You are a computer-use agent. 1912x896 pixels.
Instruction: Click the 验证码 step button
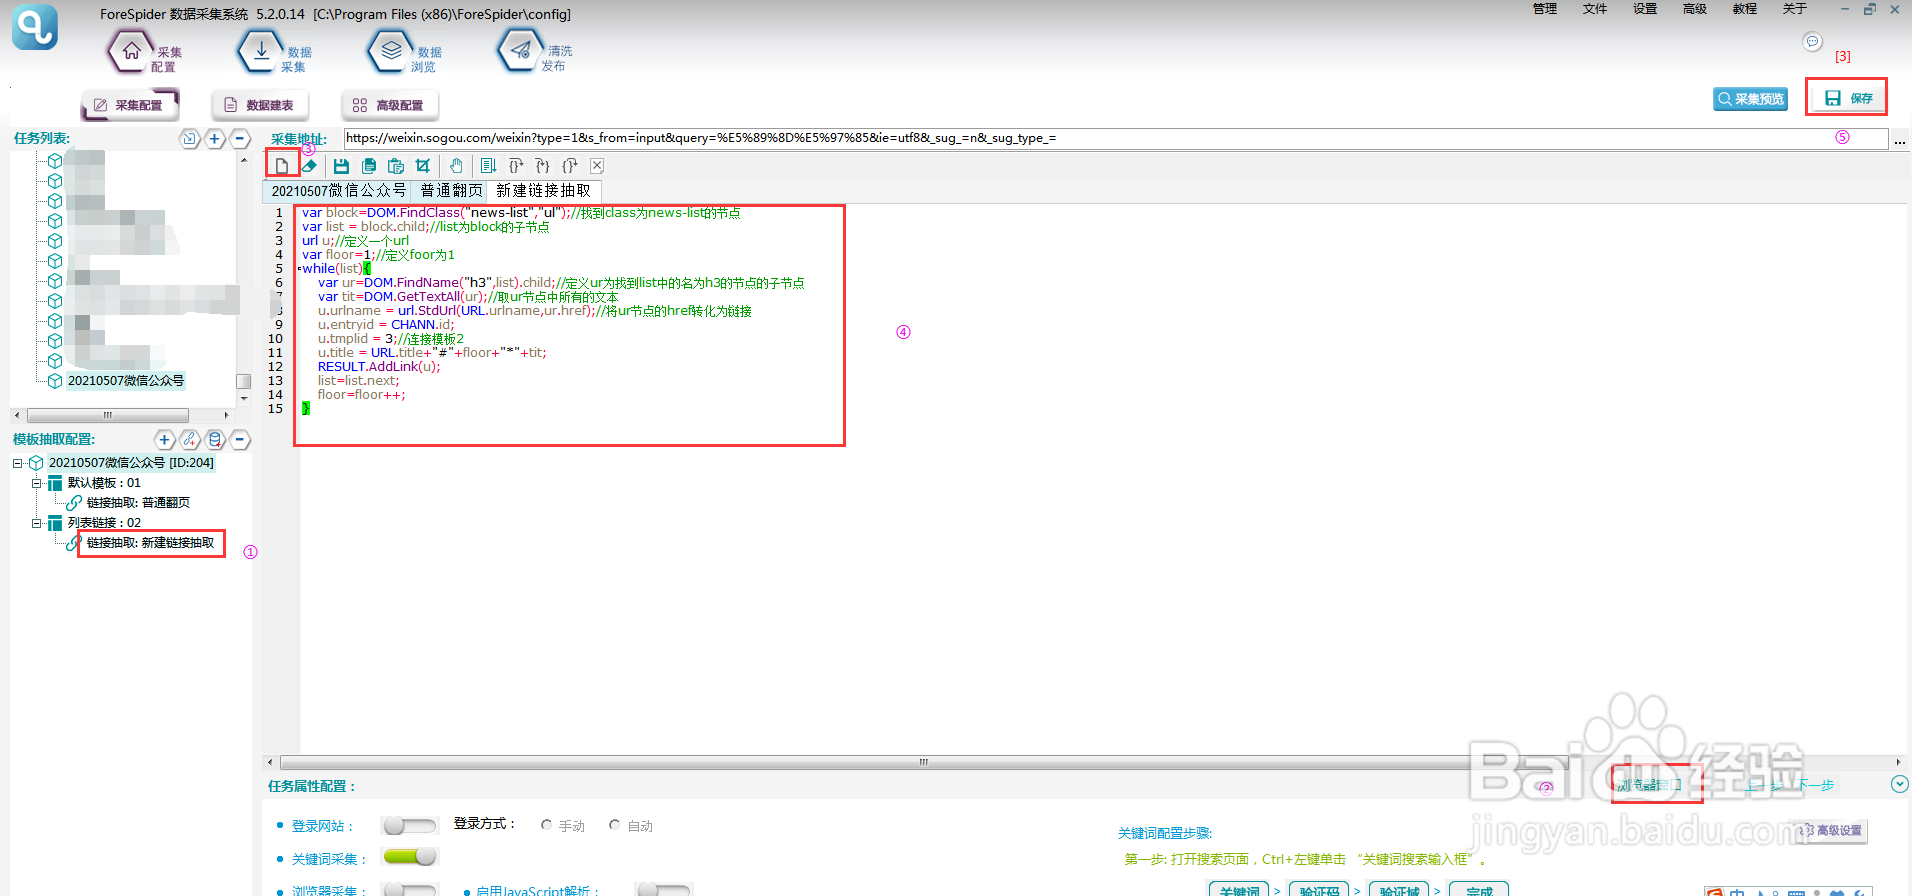[1319, 890]
